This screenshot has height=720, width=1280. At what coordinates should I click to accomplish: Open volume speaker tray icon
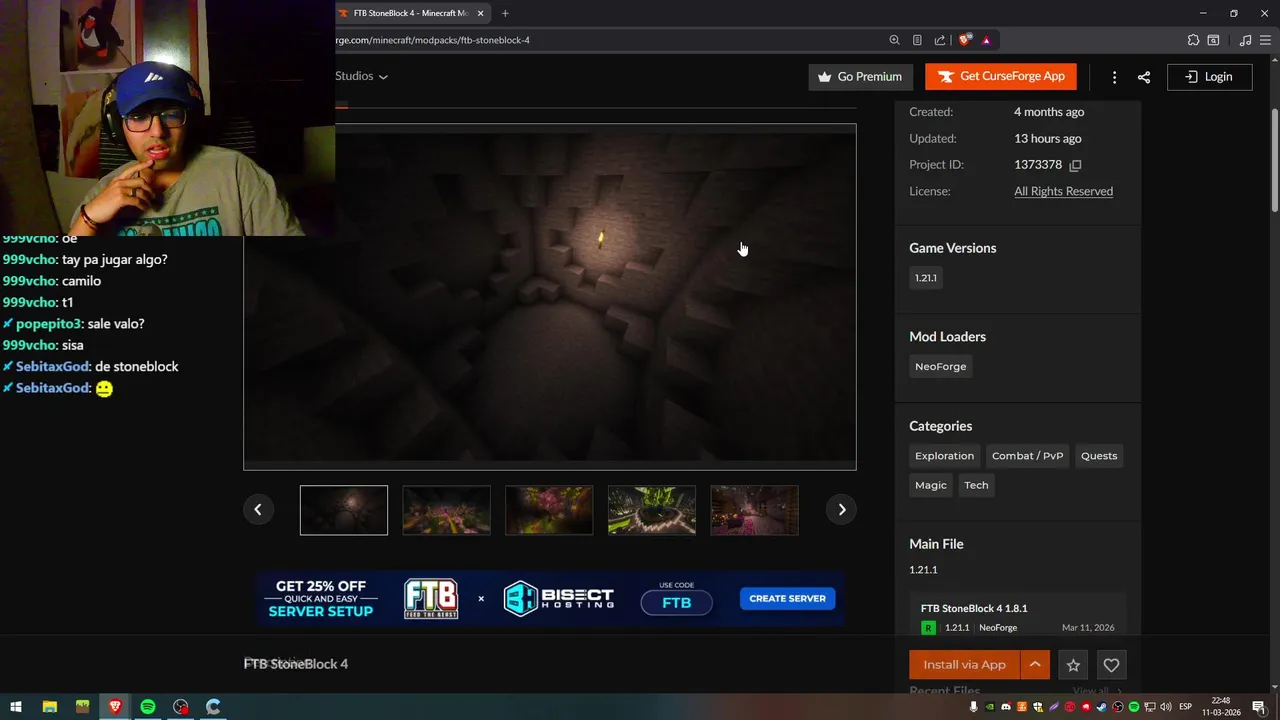point(1165,707)
